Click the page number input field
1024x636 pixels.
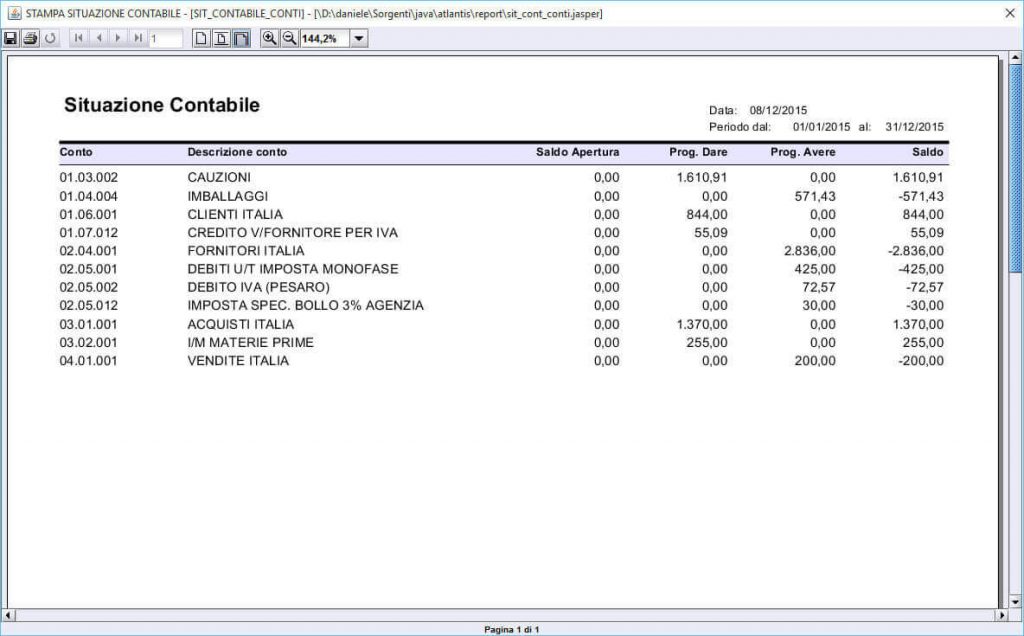tap(165, 38)
